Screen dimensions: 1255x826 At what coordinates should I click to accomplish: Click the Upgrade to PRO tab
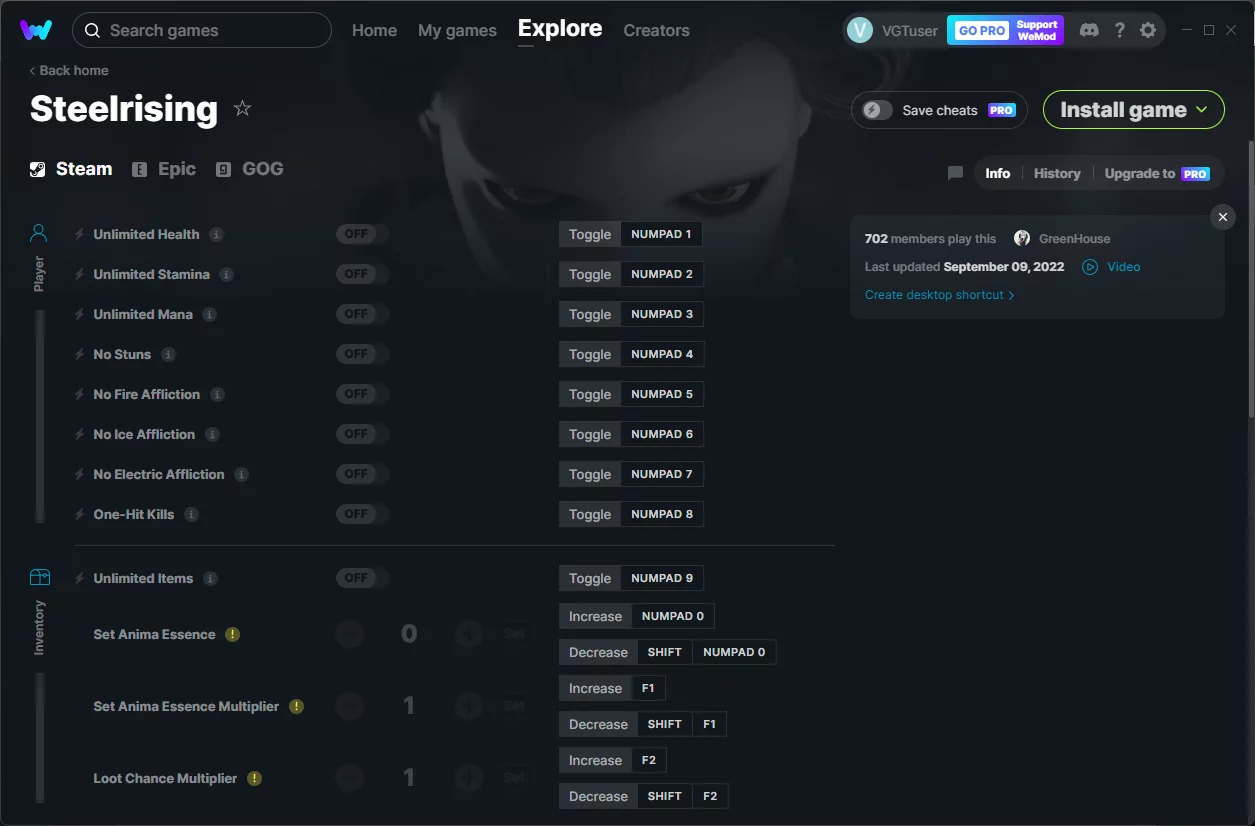pyautogui.click(x=1157, y=173)
